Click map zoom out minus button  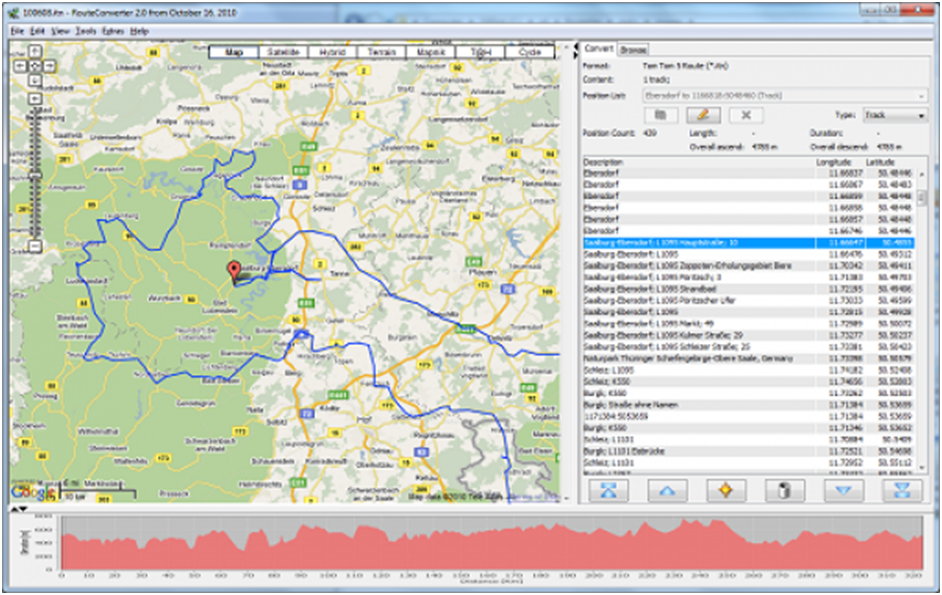point(35,245)
